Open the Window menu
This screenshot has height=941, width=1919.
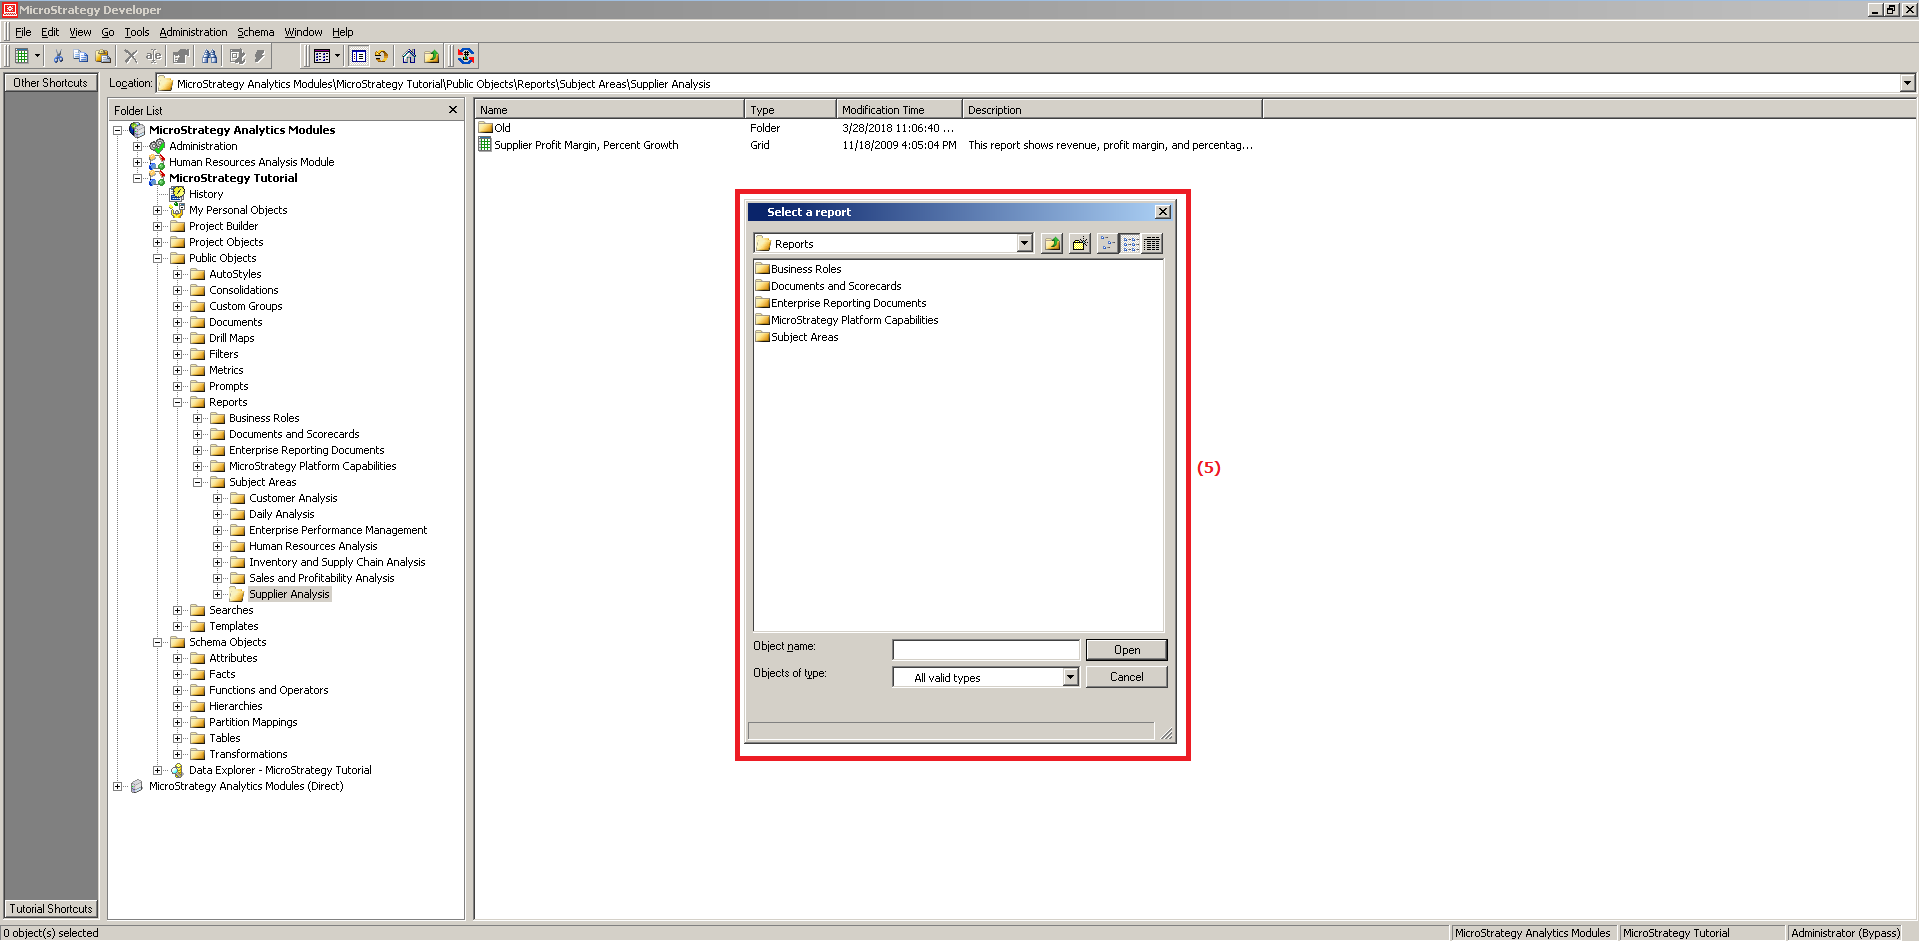coord(303,32)
